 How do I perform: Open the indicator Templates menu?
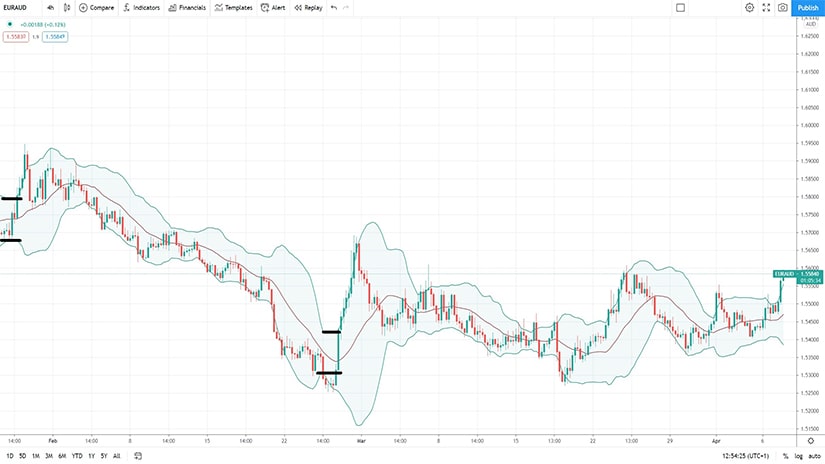tap(234, 8)
